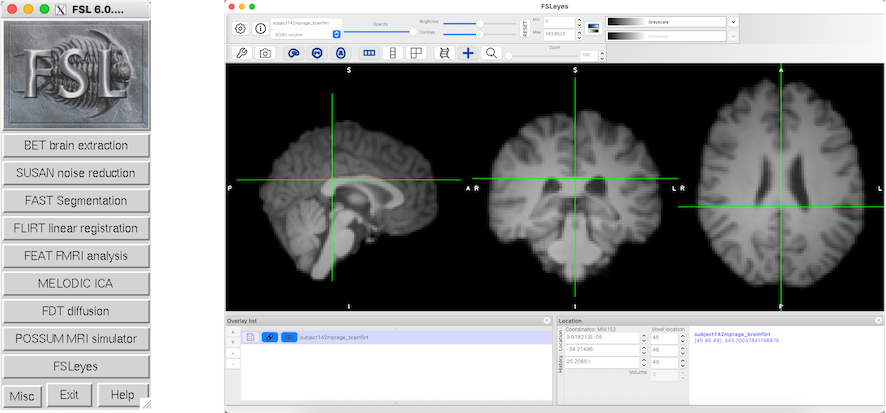886x413 pixels.
Task: Switch to horizontal canvas layout
Action: pos(369,53)
